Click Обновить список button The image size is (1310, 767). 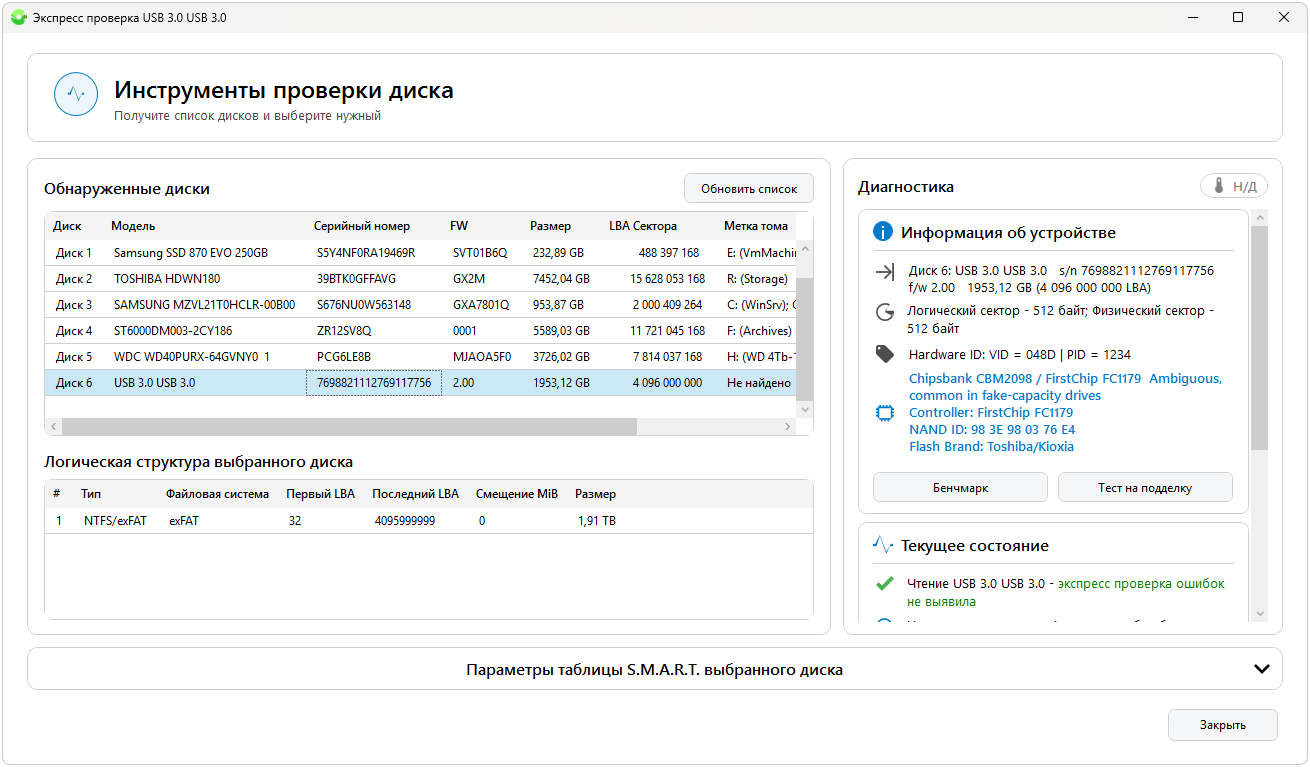pos(749,188)
